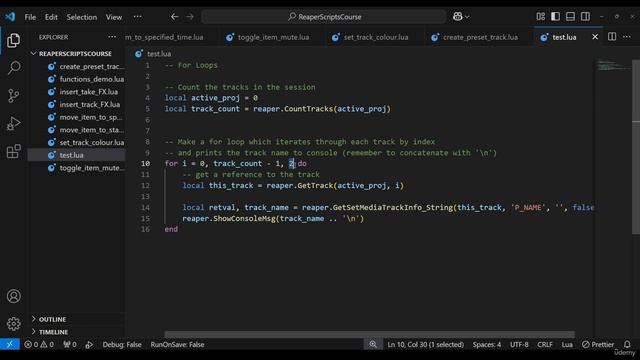Click line number 12 in gutter

145,185
